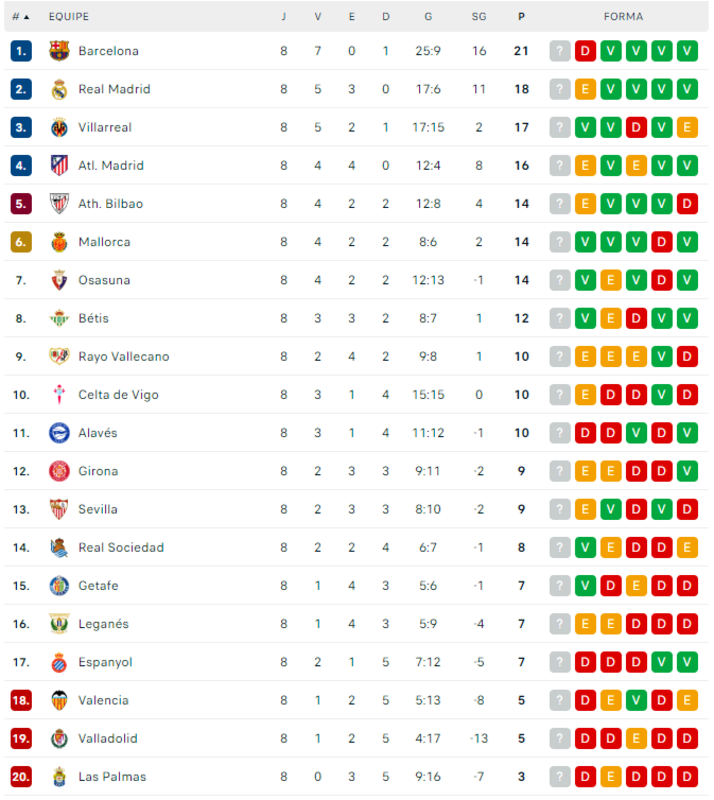The height and width of the screenshot is (800, 714).
Task: Click the FORMA column header
Action: click(x=623, y=17)
